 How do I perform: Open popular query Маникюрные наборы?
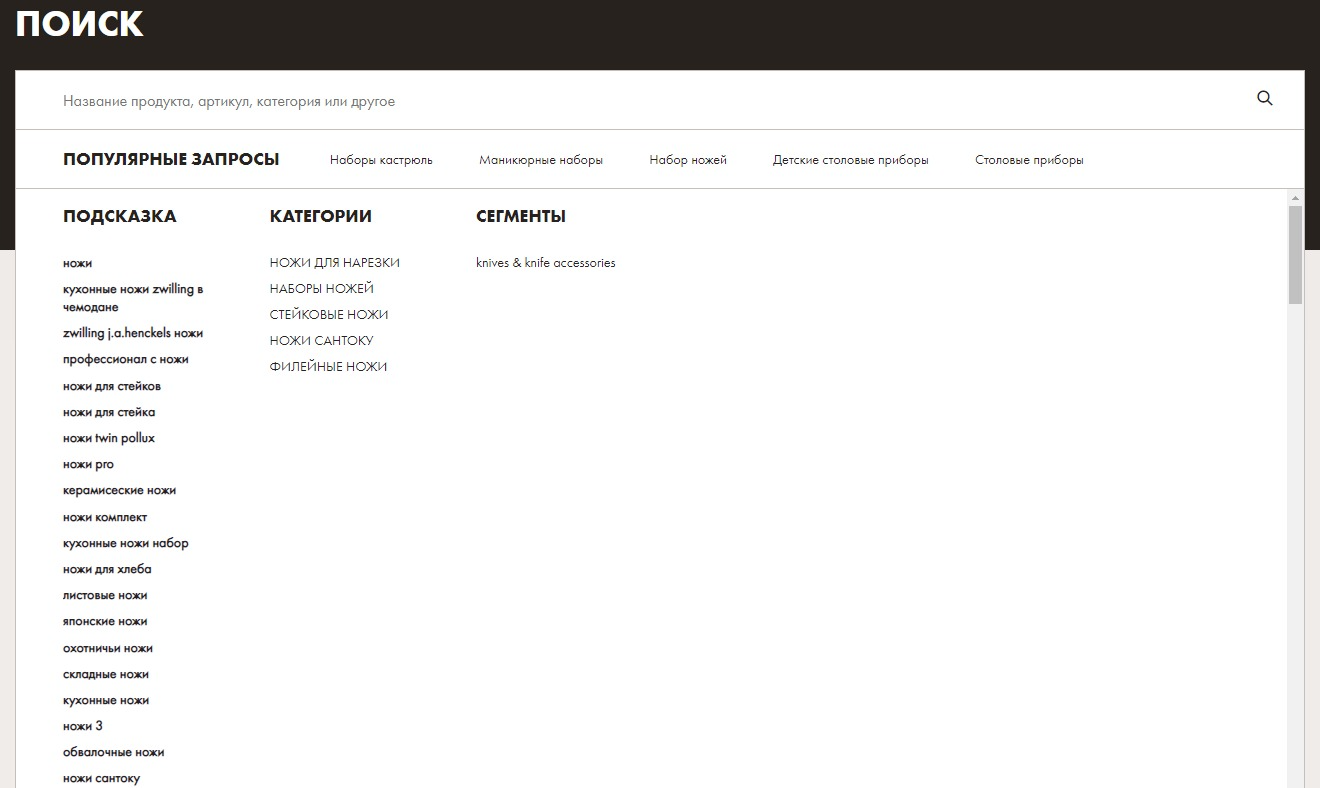point(540,160)
